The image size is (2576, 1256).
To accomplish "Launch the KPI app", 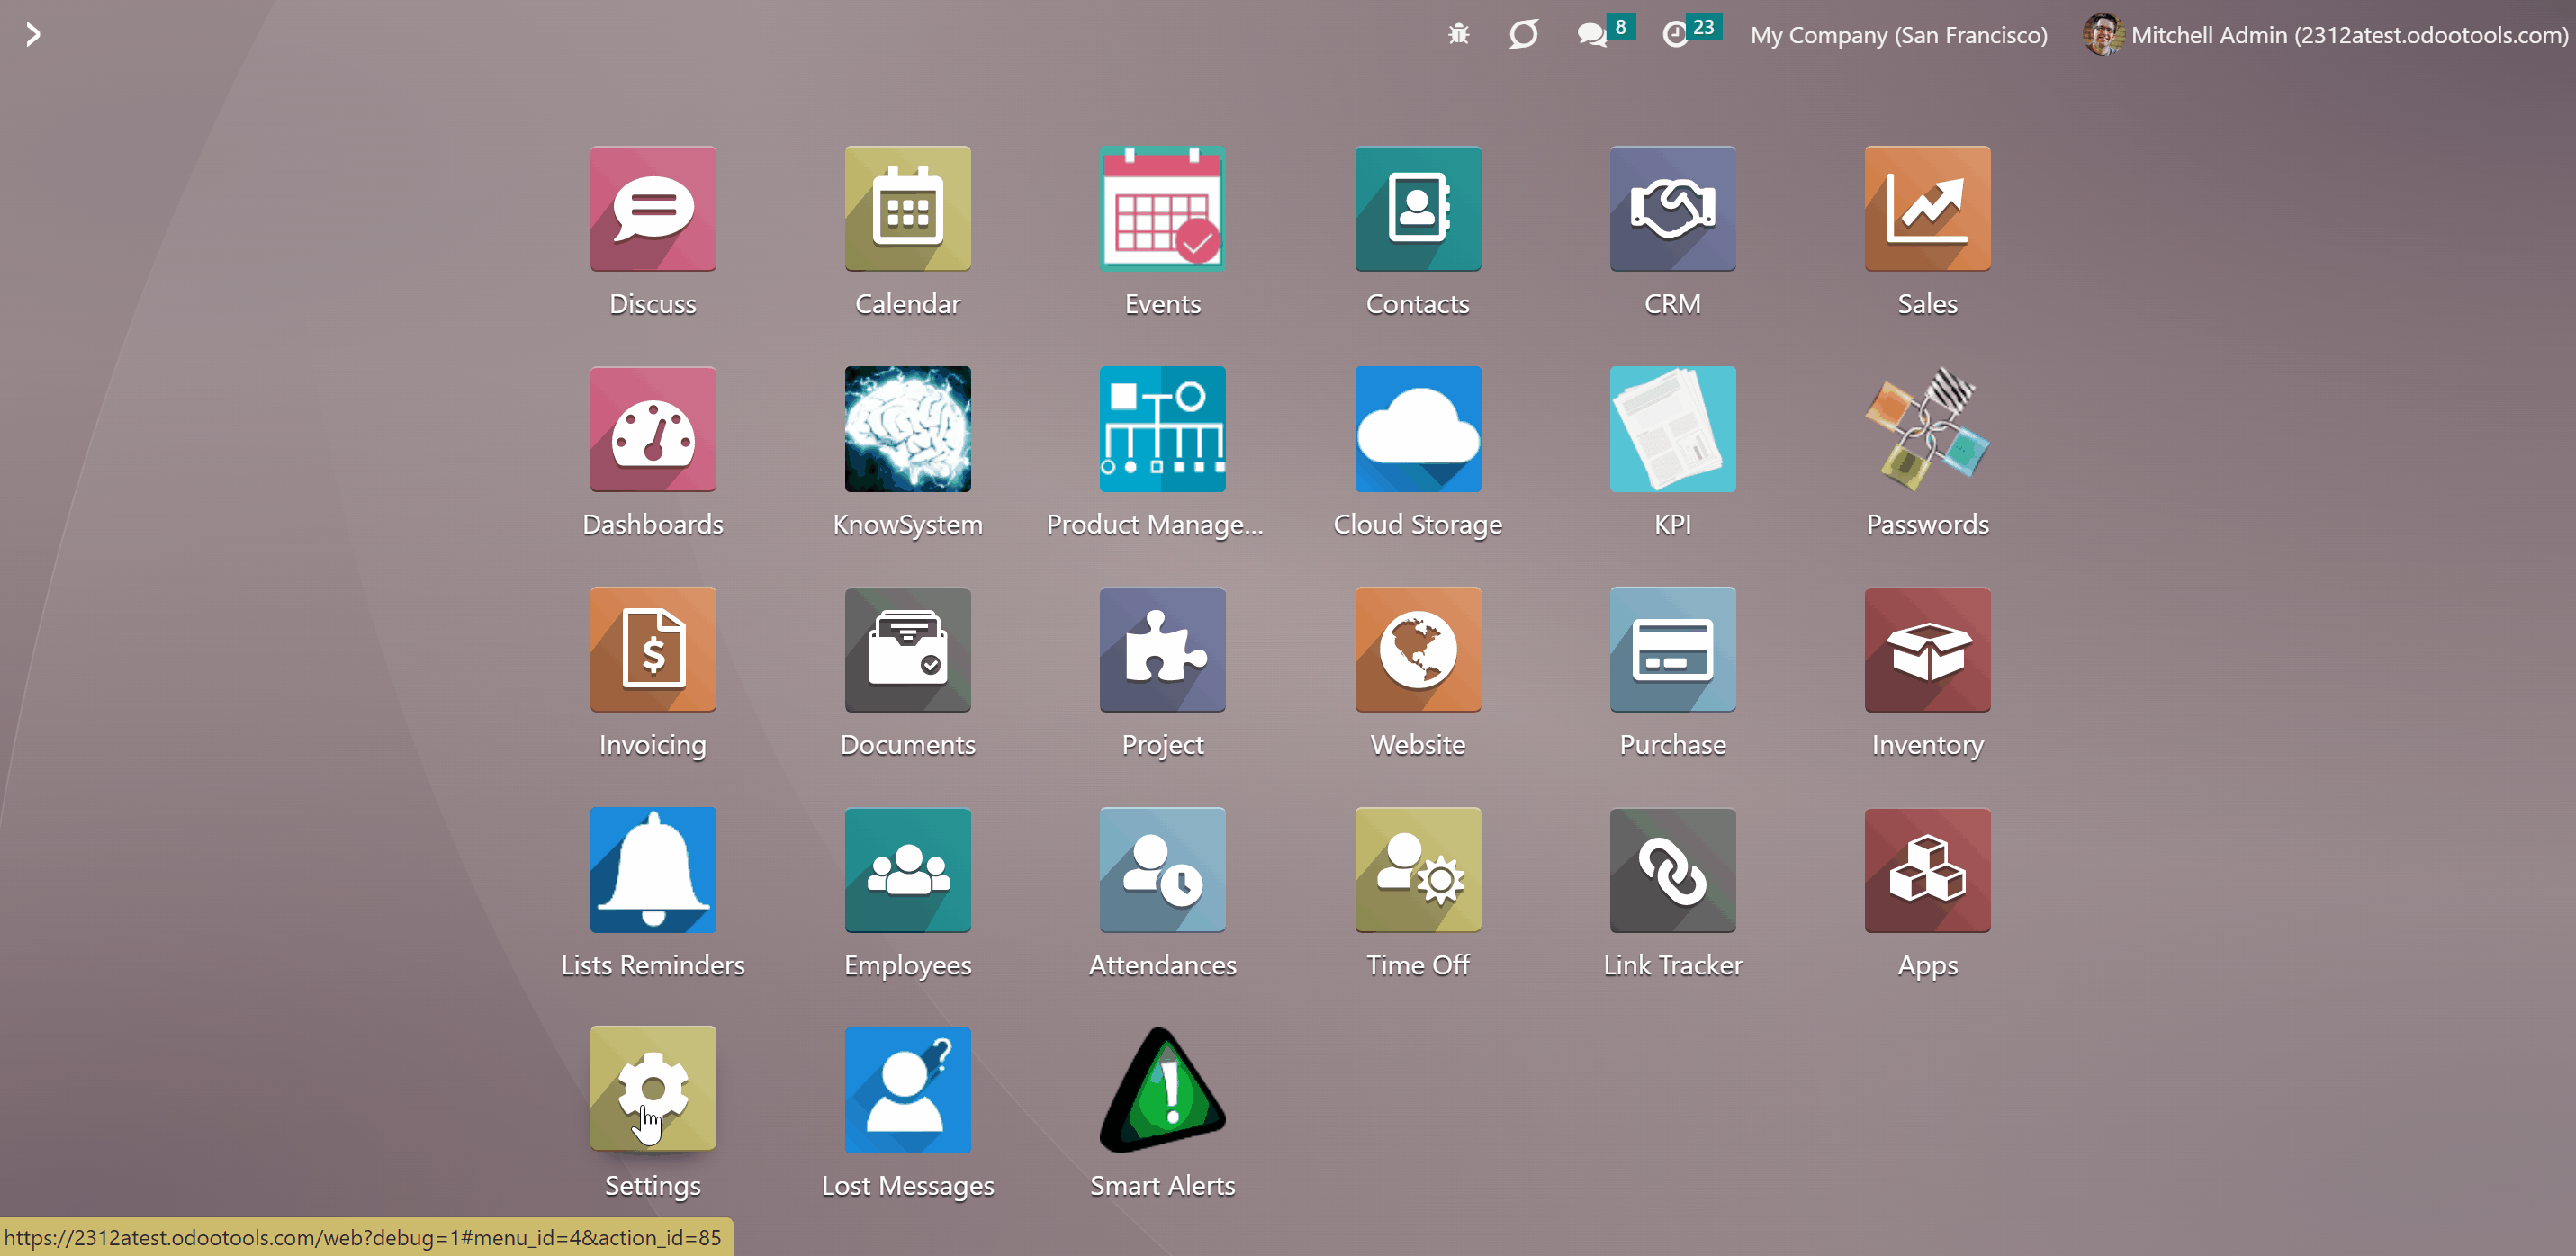I will click(x=1673, y=429).
